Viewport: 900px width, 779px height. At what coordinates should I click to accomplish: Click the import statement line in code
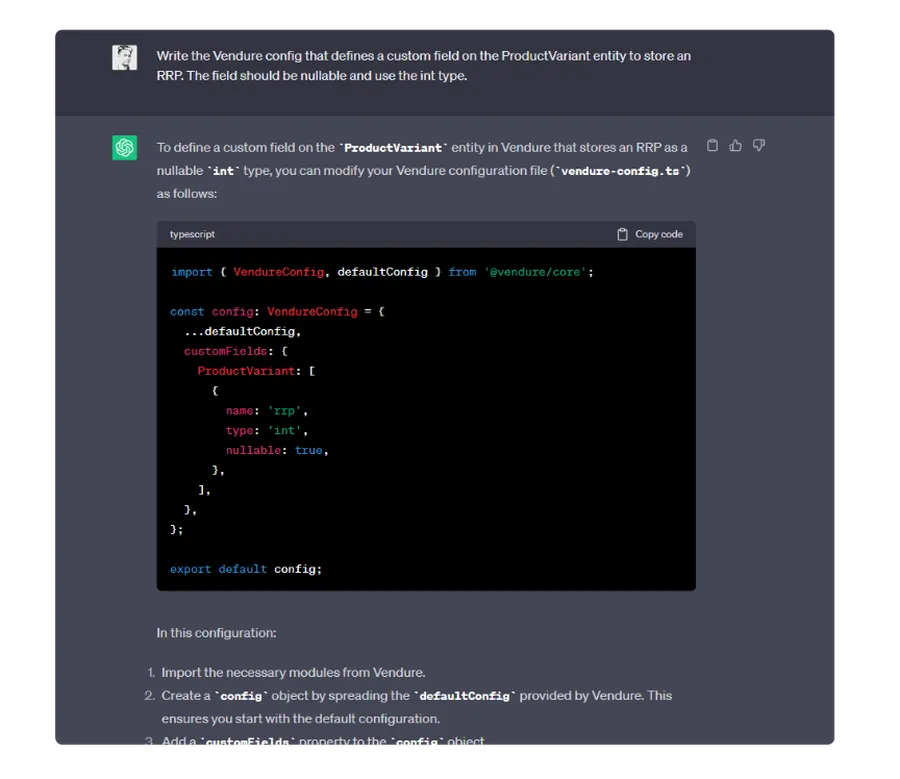[x=382, y=272]
